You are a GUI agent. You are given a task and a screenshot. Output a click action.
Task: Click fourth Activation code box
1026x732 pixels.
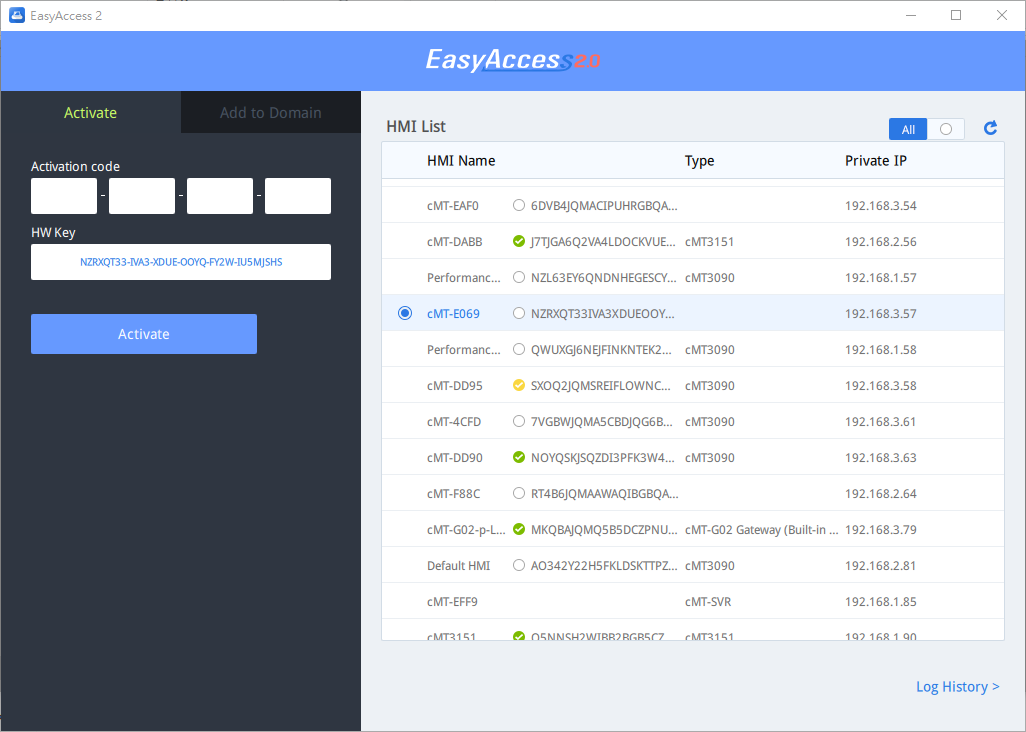(x=298, y=196)
